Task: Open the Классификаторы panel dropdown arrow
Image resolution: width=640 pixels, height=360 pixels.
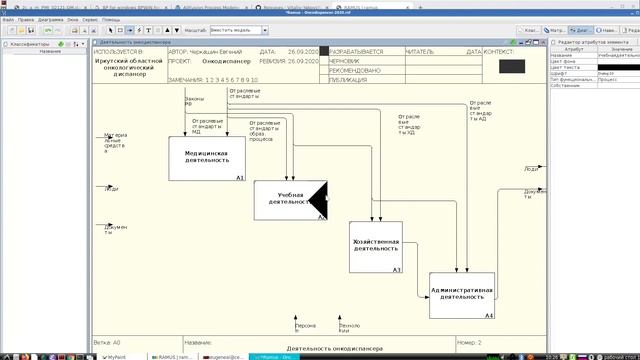Action: [83, 44]
